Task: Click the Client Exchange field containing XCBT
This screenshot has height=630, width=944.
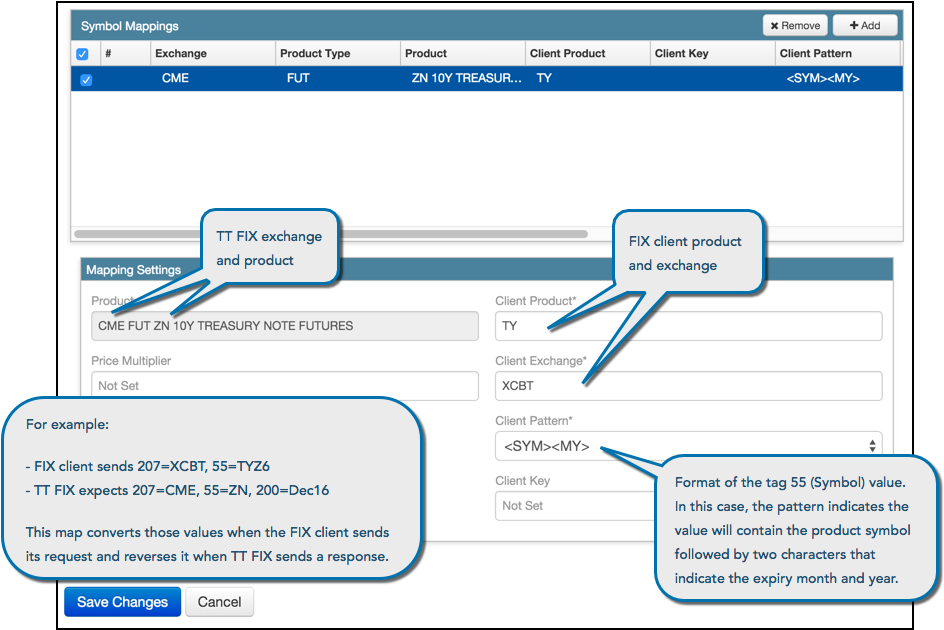Action: click(x=688, y=386)
